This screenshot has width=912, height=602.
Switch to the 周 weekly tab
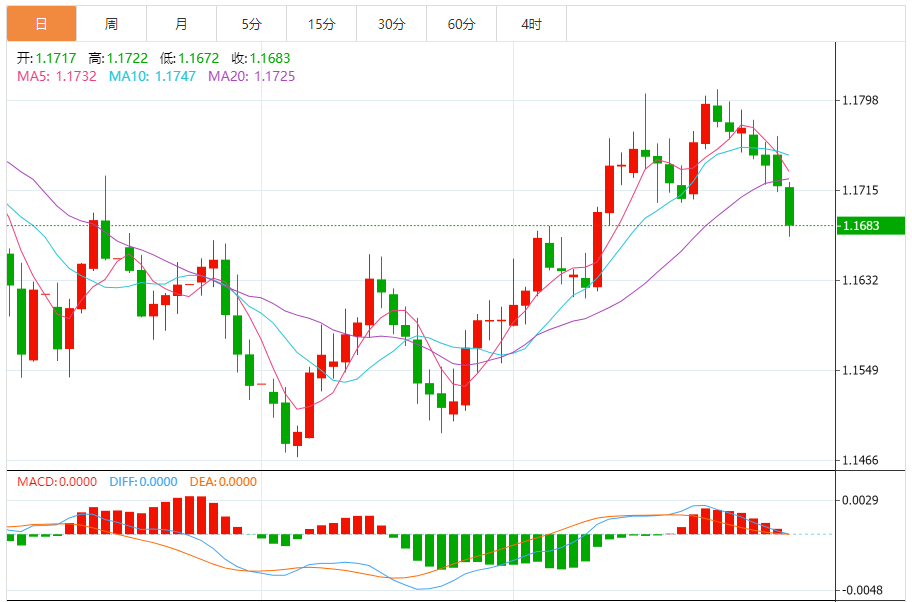point(111,24)
